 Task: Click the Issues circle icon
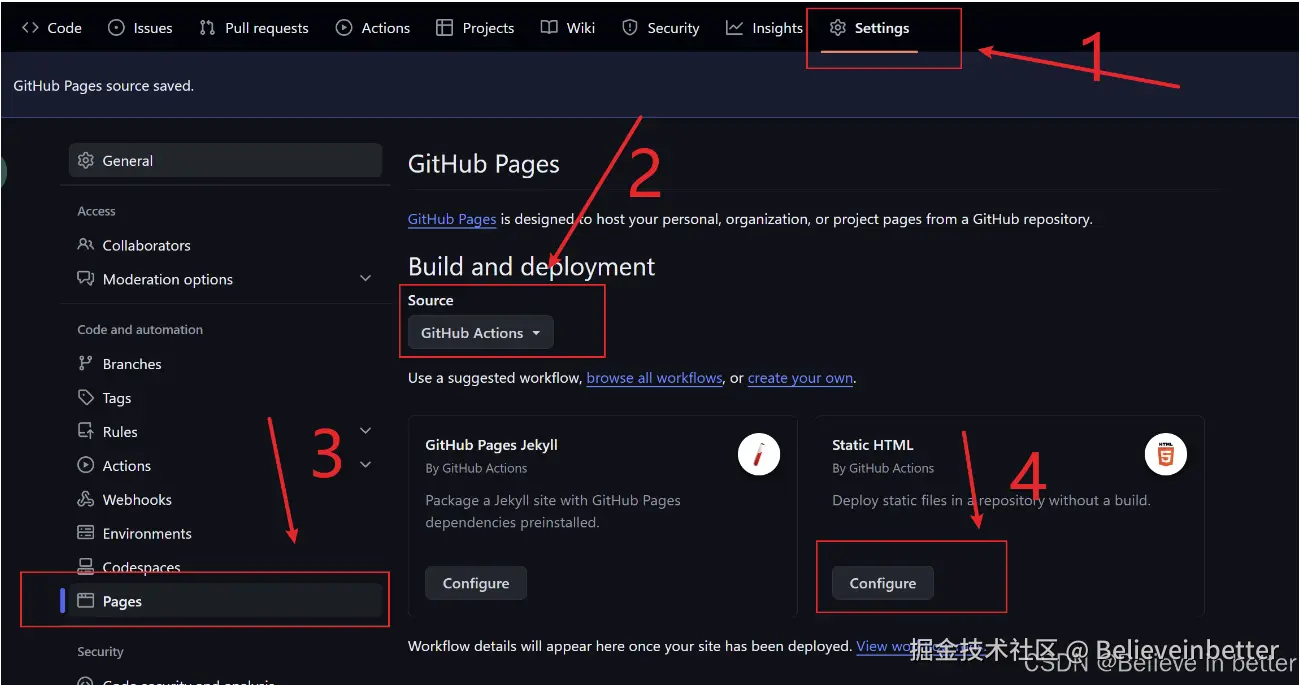pos(116,28)
